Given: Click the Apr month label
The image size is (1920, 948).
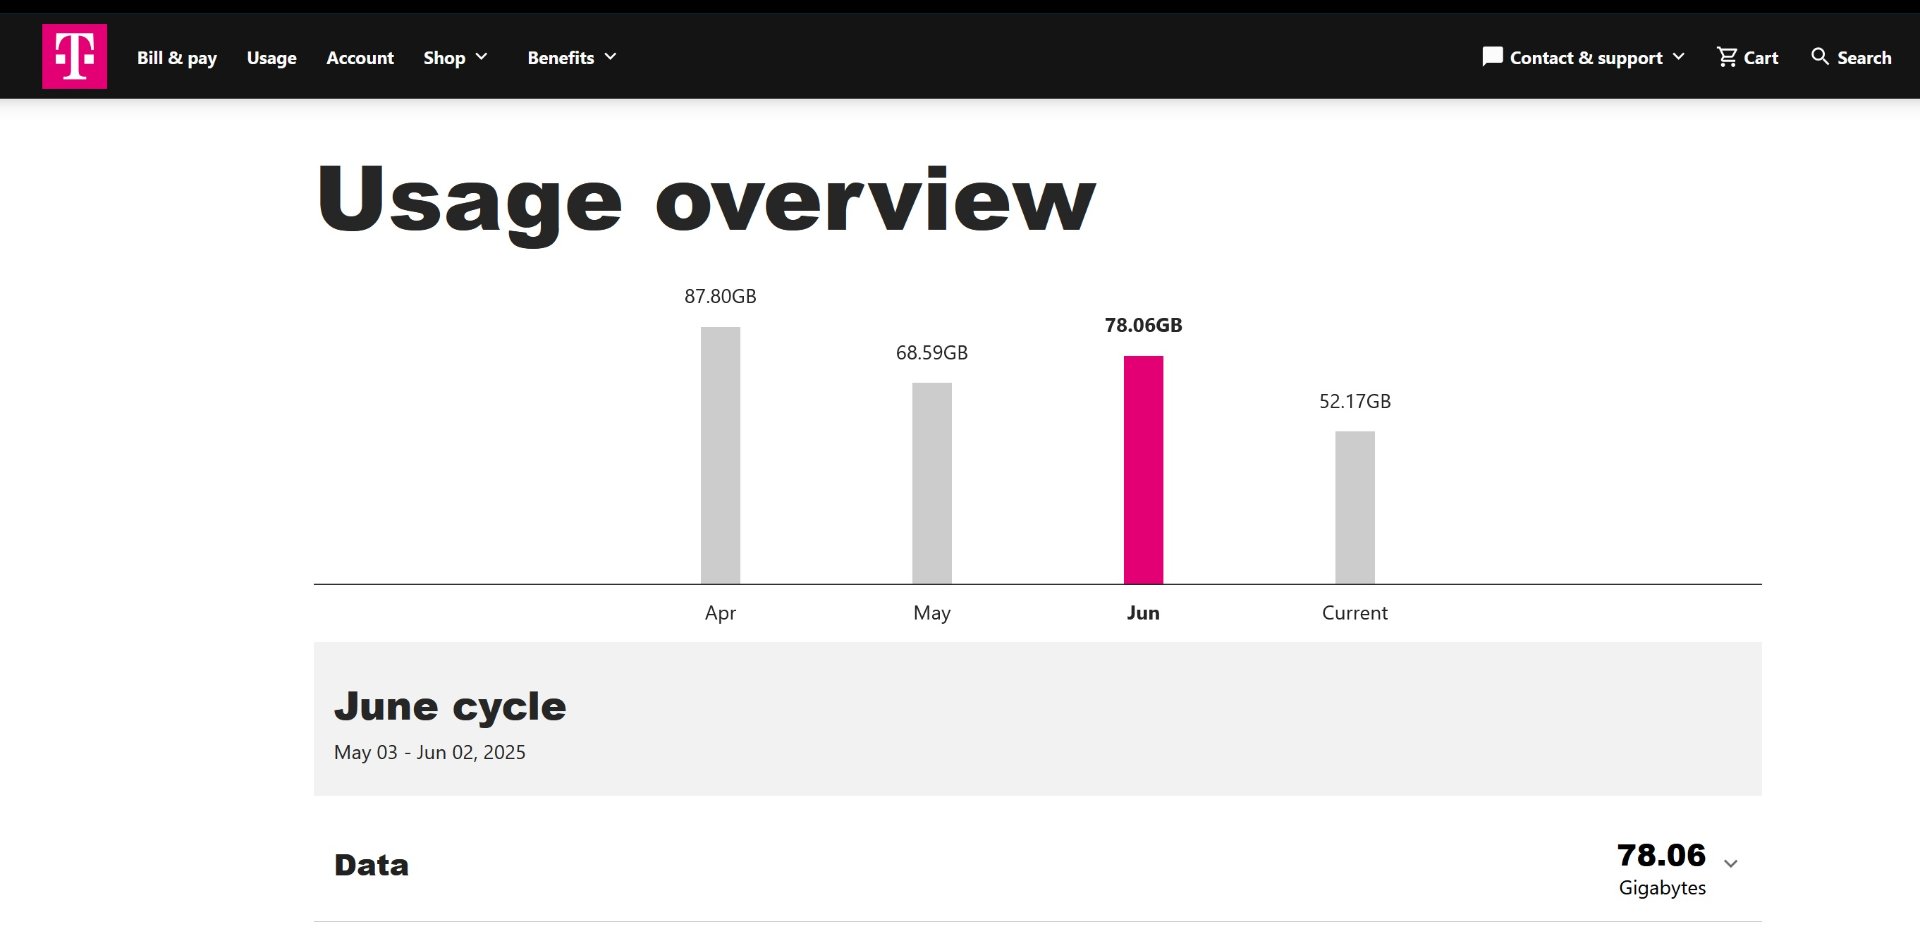Looking at the screenshot, I should (x=720, y=613).
